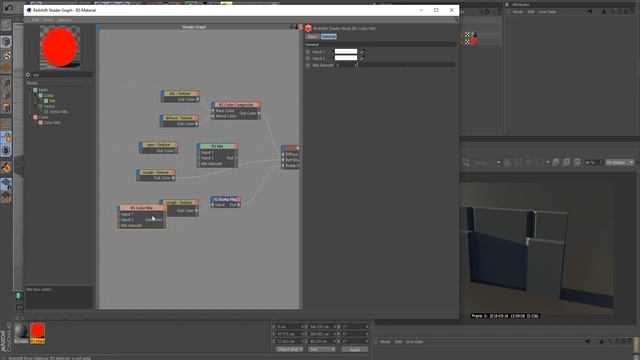Click the Input 1 white color swatch
The width and height of the screenshot is (640, 360).
pyautogui.click(x=346, y=51)
